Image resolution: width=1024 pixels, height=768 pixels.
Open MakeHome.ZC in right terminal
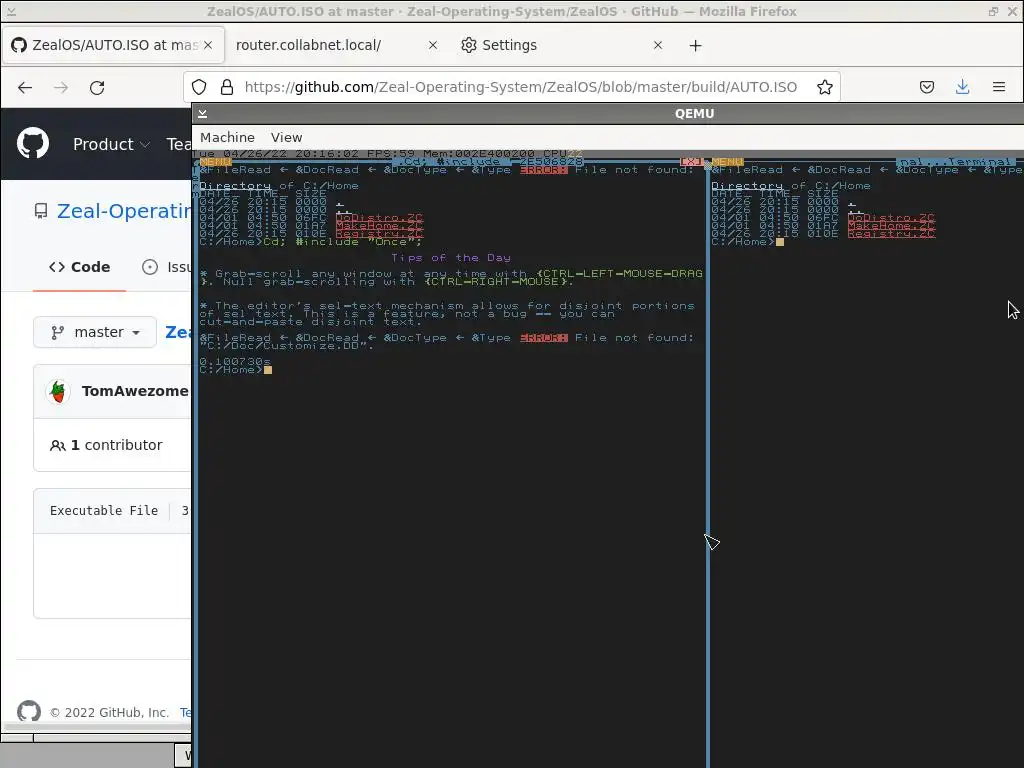(891, 225)
